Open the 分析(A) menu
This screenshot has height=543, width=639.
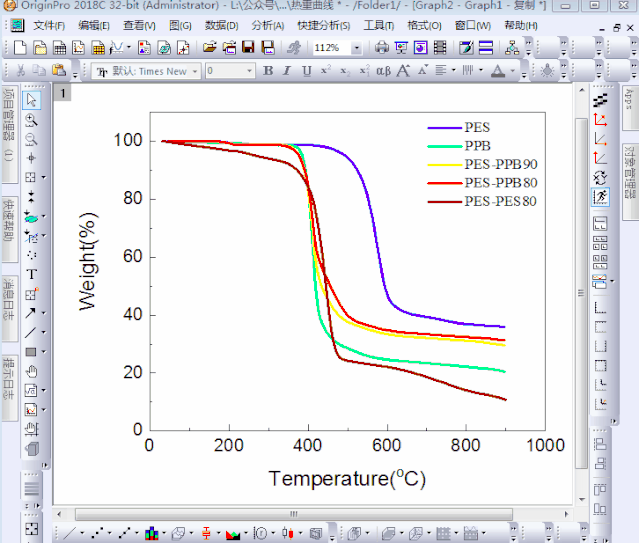click(268, 25)
